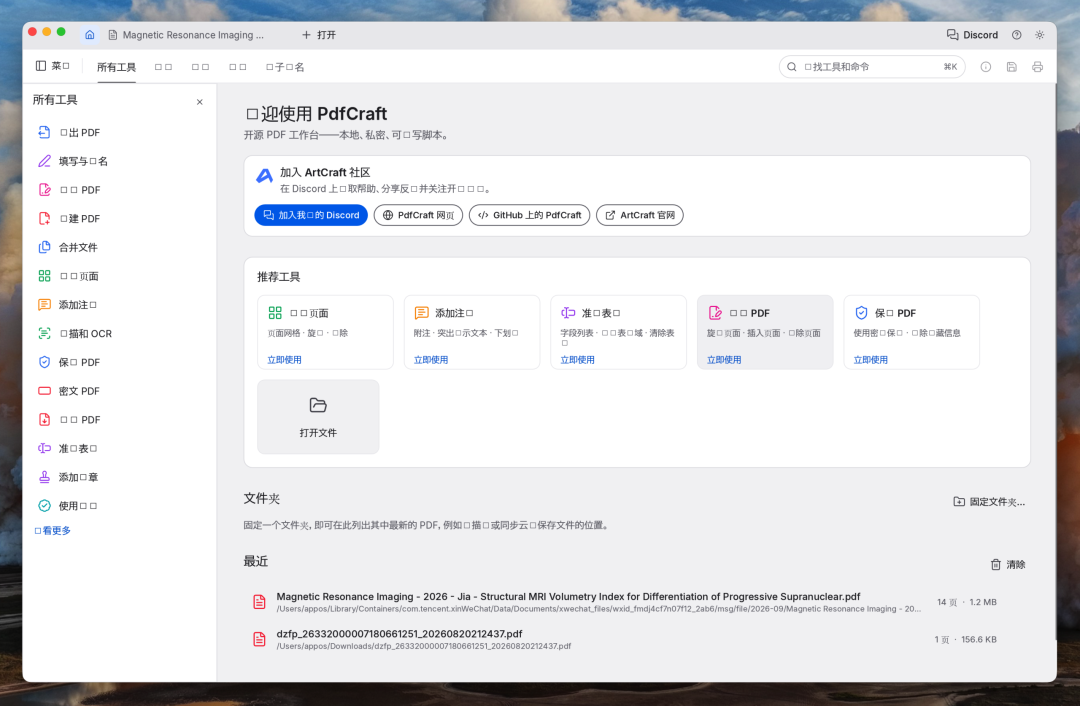The width and height of the screenshot is (1080, 706).
Task: Open the Magnetic Resonance Imaging document tab
Action: 186,34
